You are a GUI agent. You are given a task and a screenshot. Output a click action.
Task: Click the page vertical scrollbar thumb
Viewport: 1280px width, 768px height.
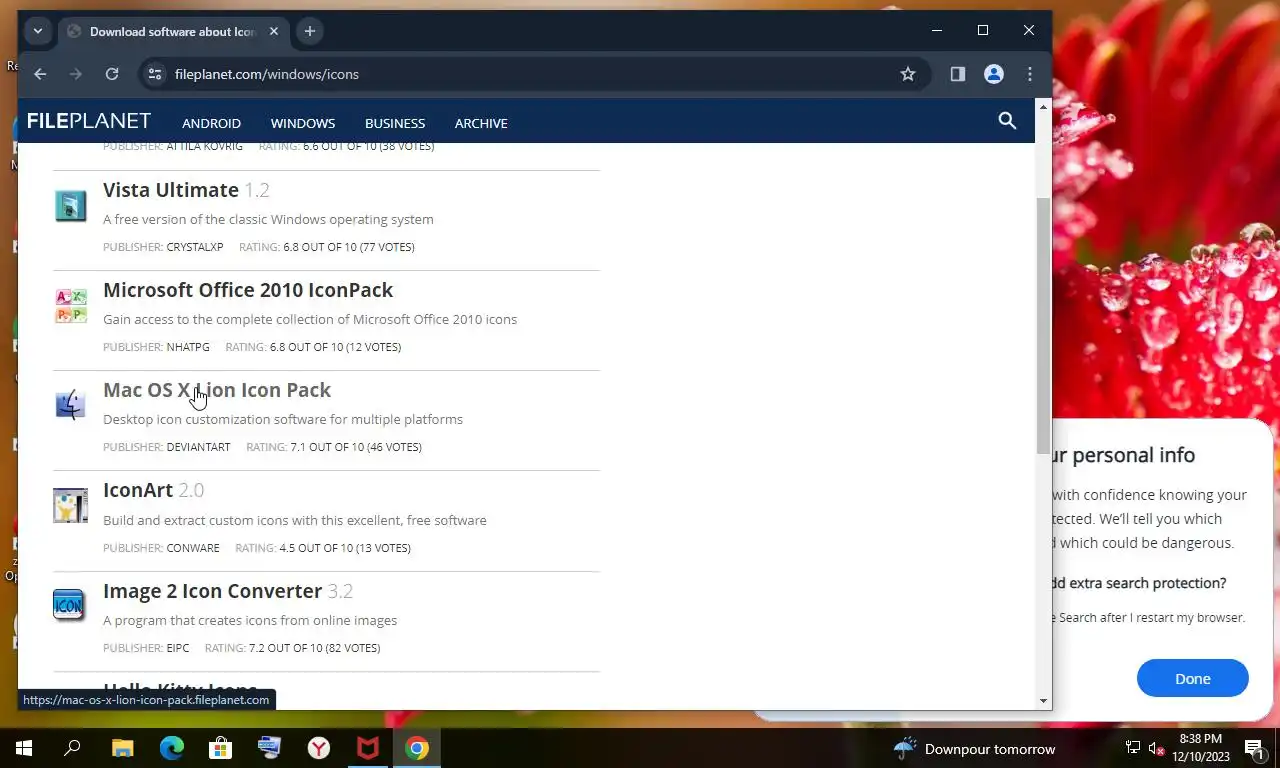(x=1043, y=325)
